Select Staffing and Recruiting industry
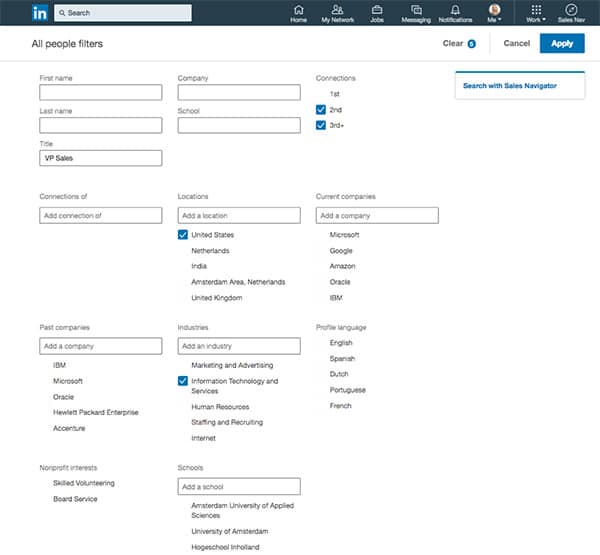 (227, 422)
